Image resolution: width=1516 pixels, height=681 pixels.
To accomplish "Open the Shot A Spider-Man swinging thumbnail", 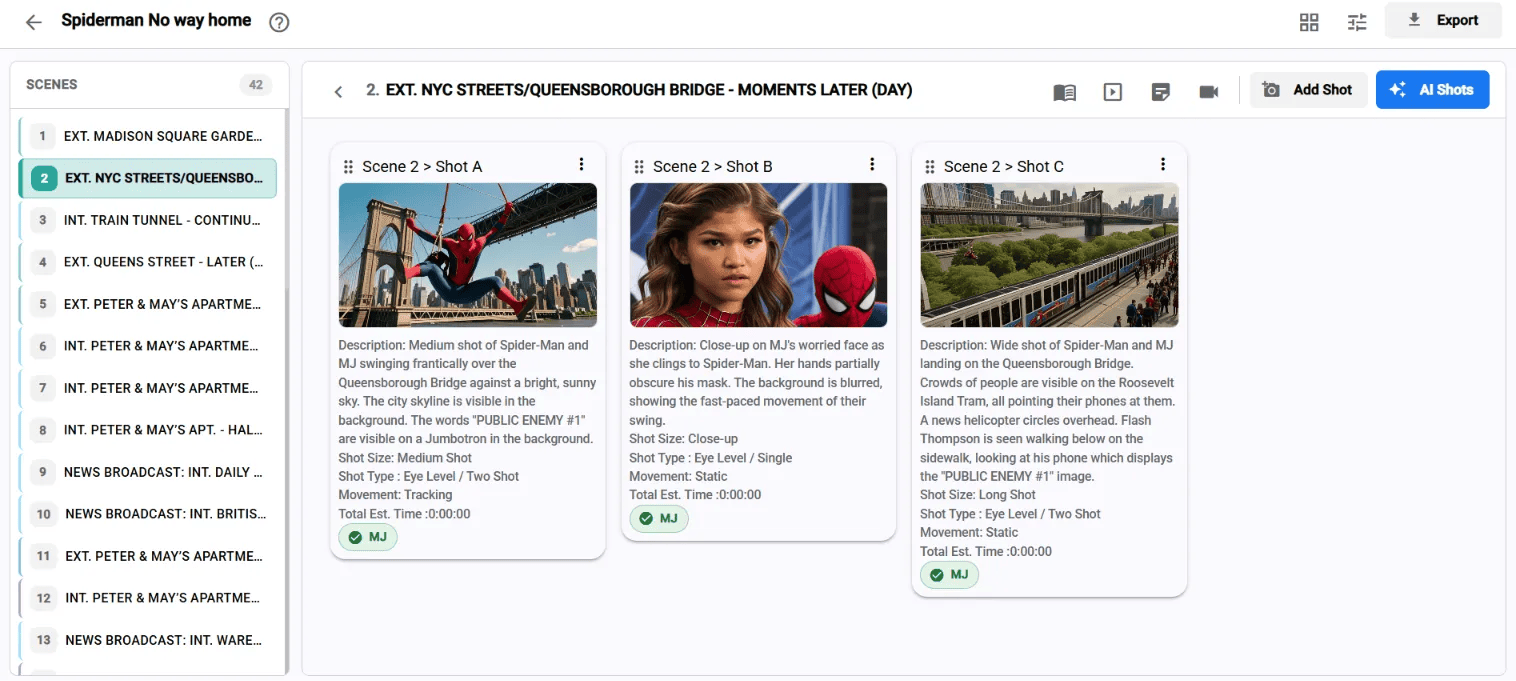I will (468, 255).
